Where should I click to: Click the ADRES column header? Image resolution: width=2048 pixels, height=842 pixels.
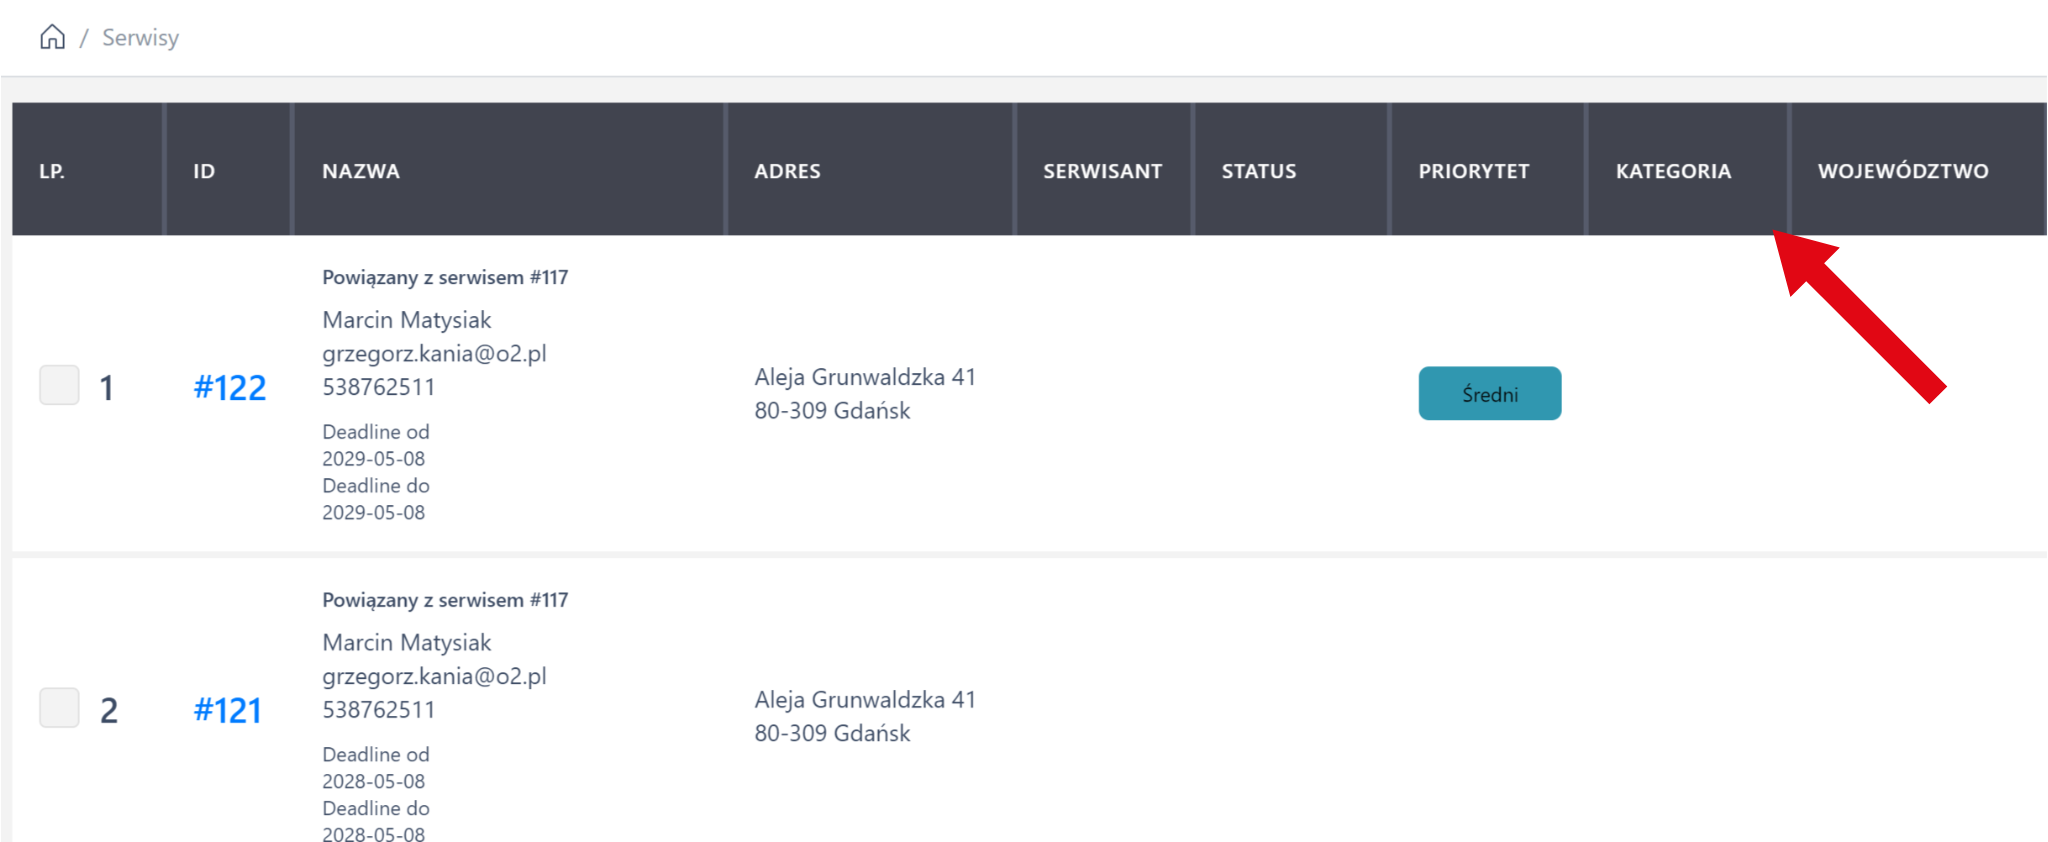pyautogui.click(x=787, y=171)
